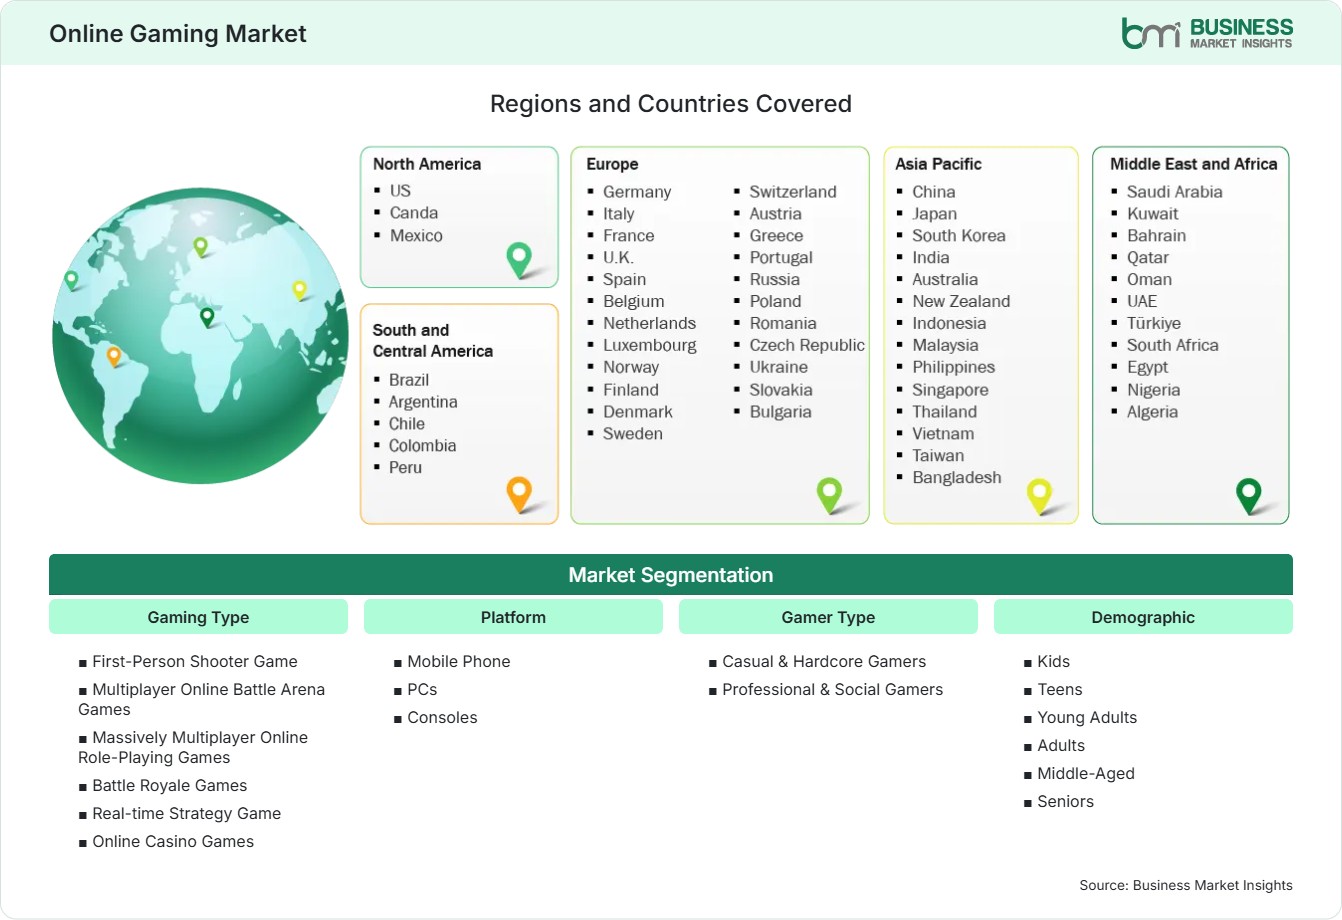Image resolution: width=1342 pixels, height=920 pixels.
Task: Click the Source: Business Market Insights text
Action: (1186, 885)
